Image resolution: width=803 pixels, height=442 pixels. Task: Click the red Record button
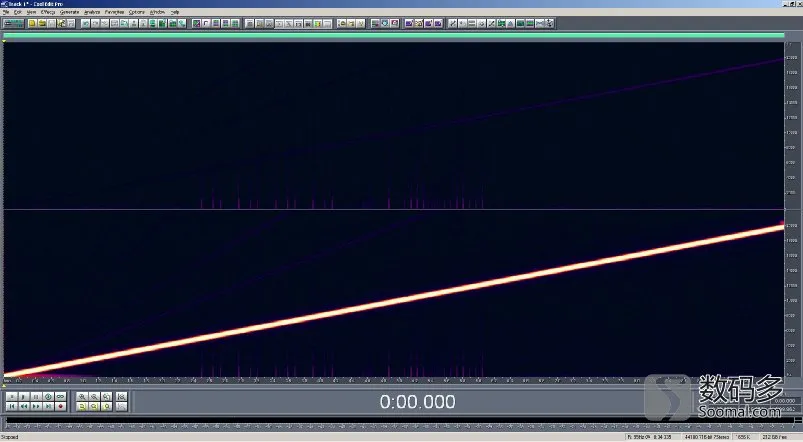[60, 406]
